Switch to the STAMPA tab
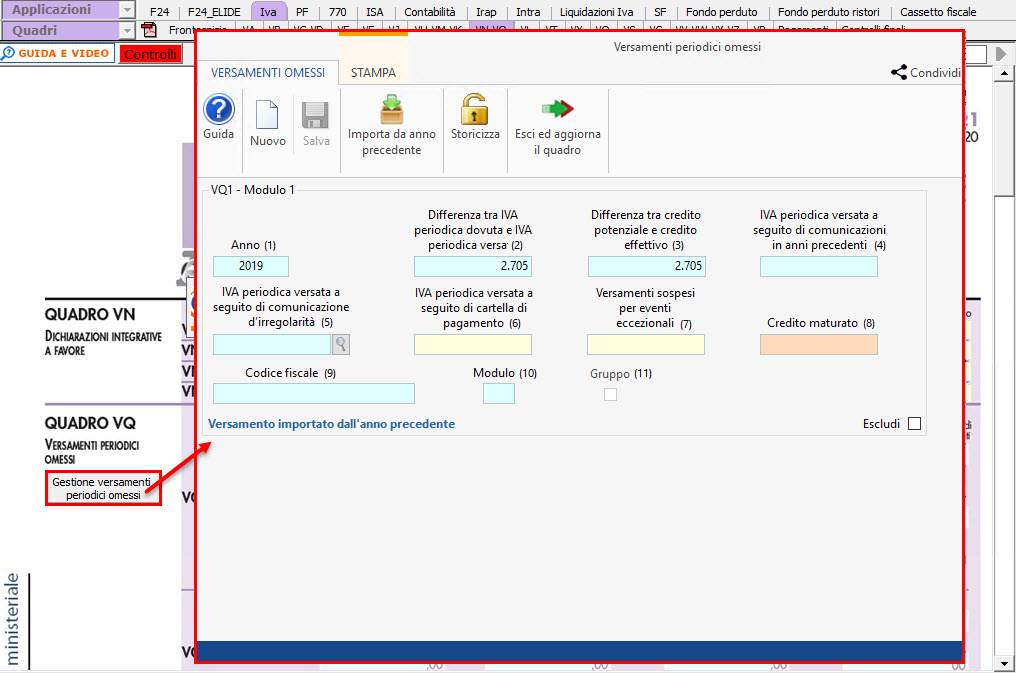The image size is (1016, 673). coord(373,73)
